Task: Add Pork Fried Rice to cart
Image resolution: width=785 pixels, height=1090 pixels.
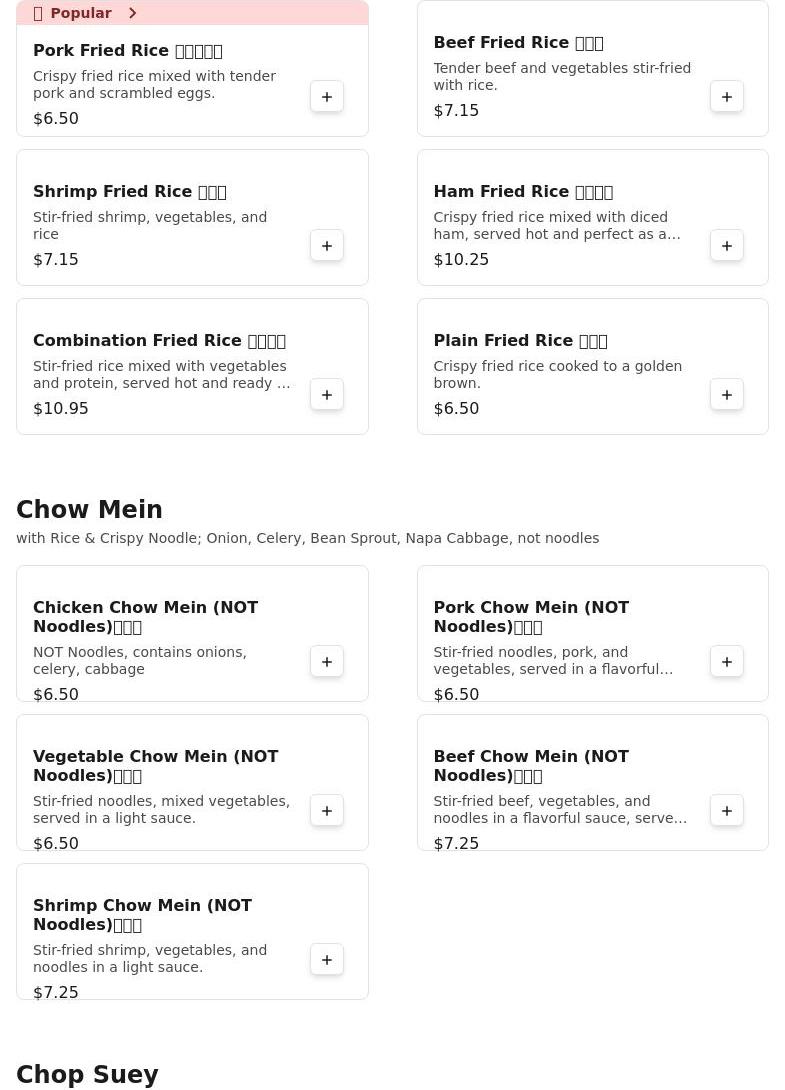Action: (327, 97)
